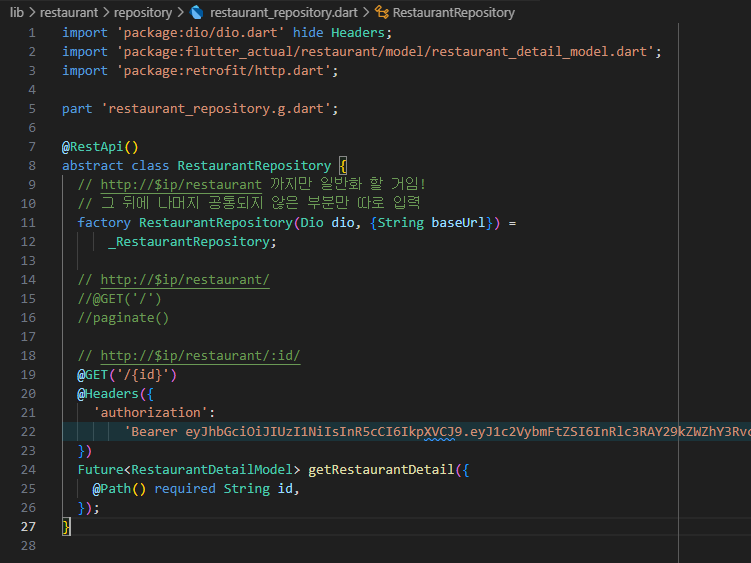Click RestaurantDetailModel type on line 24

212,470
